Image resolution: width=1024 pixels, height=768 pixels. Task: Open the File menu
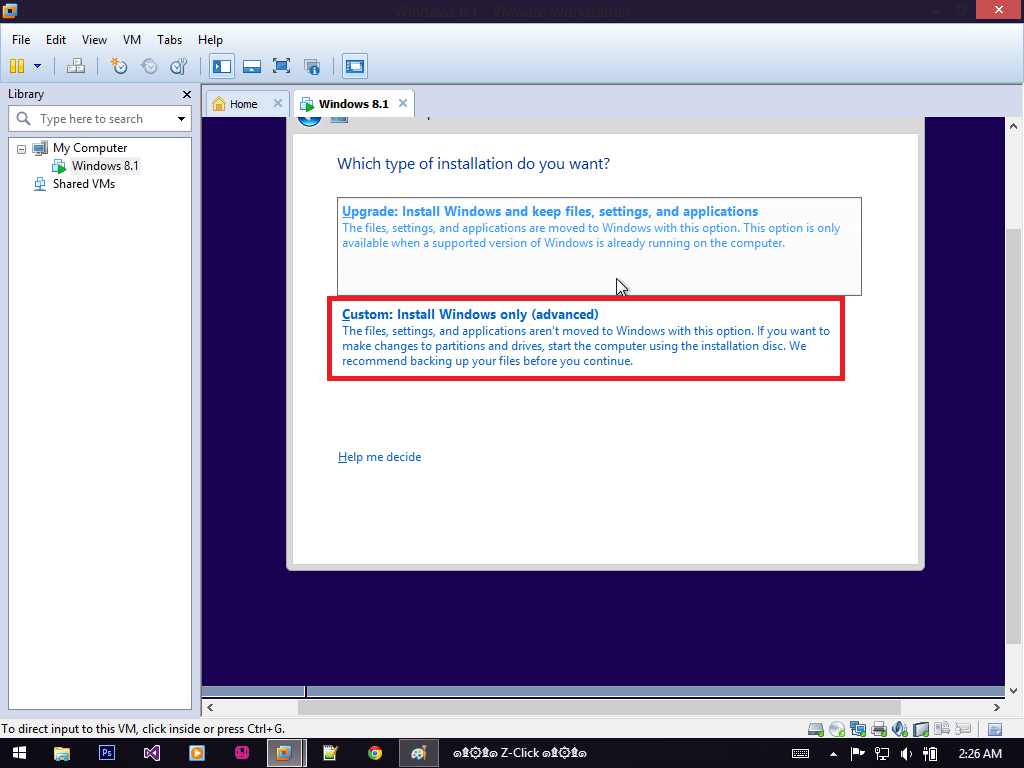tap(21, 40)
